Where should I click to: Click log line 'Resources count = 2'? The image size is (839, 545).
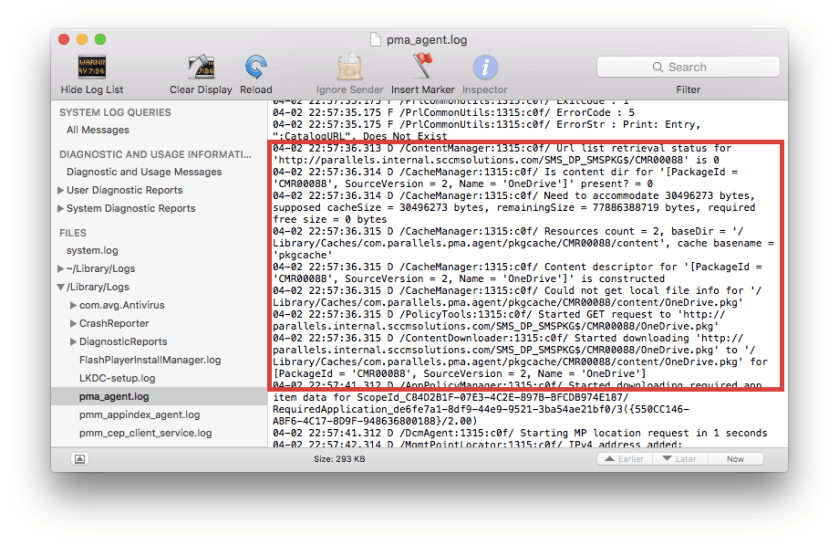point(523,243)
